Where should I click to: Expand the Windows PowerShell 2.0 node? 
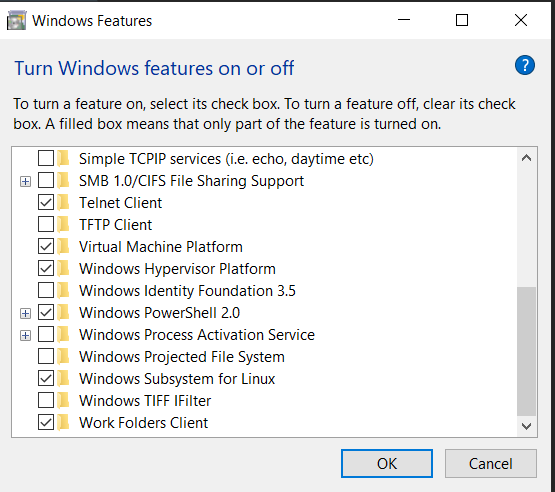pyautogui.click(x=25, y=313)
